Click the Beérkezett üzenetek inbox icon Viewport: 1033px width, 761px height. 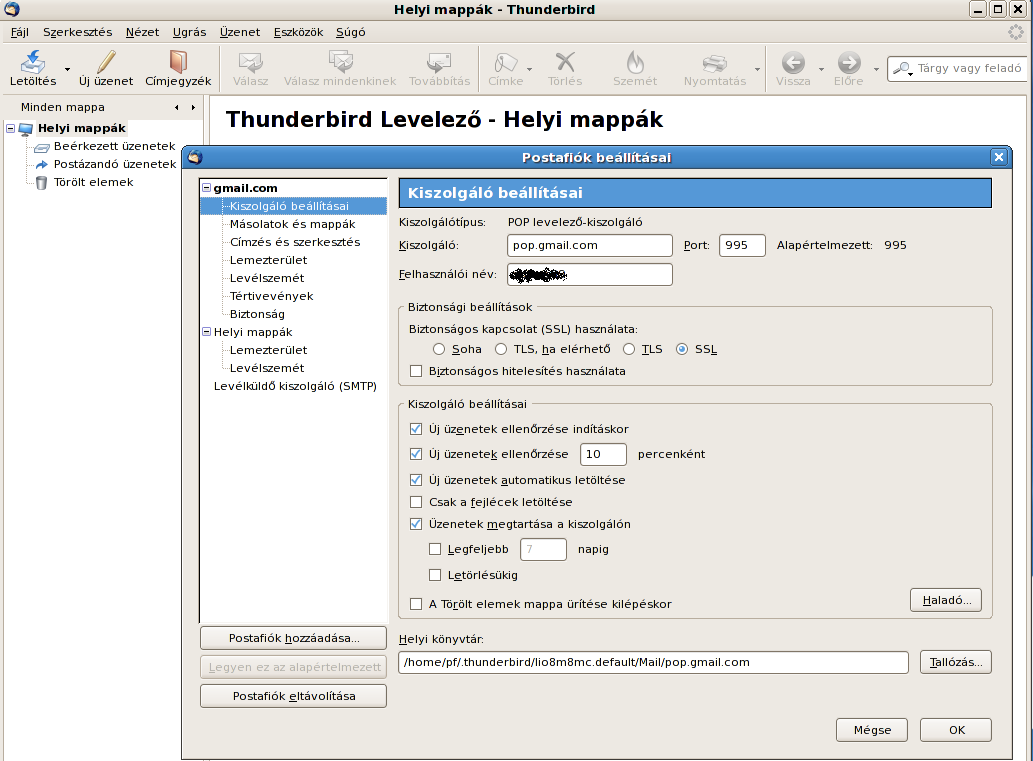pos(41,146)
